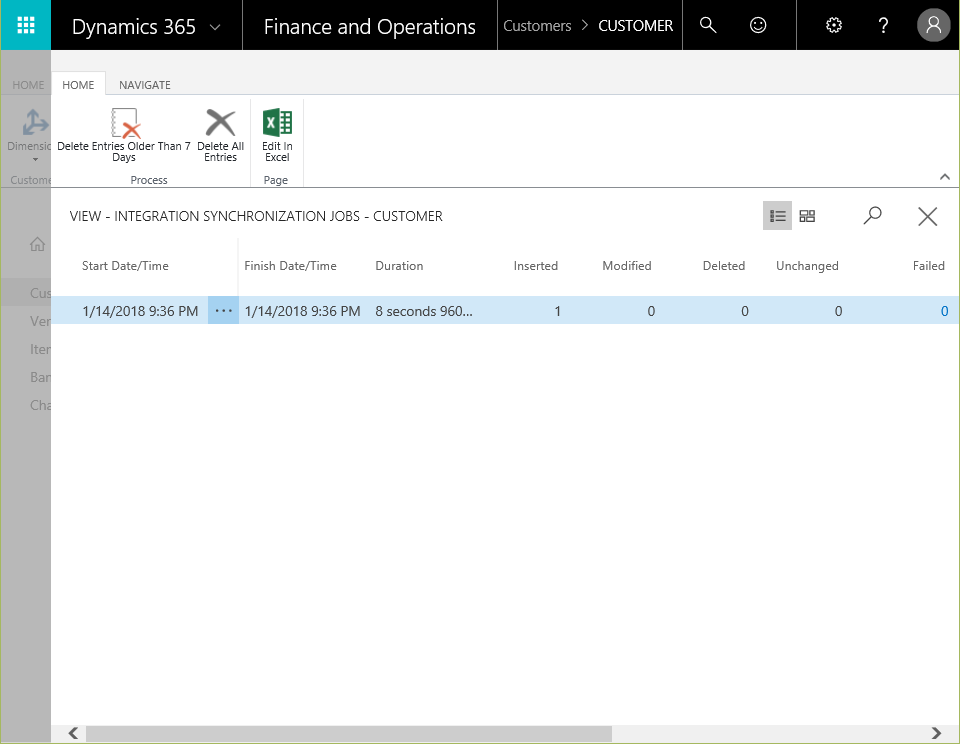
Task: Open row options ellipsis menu
Action: point(223,311)
